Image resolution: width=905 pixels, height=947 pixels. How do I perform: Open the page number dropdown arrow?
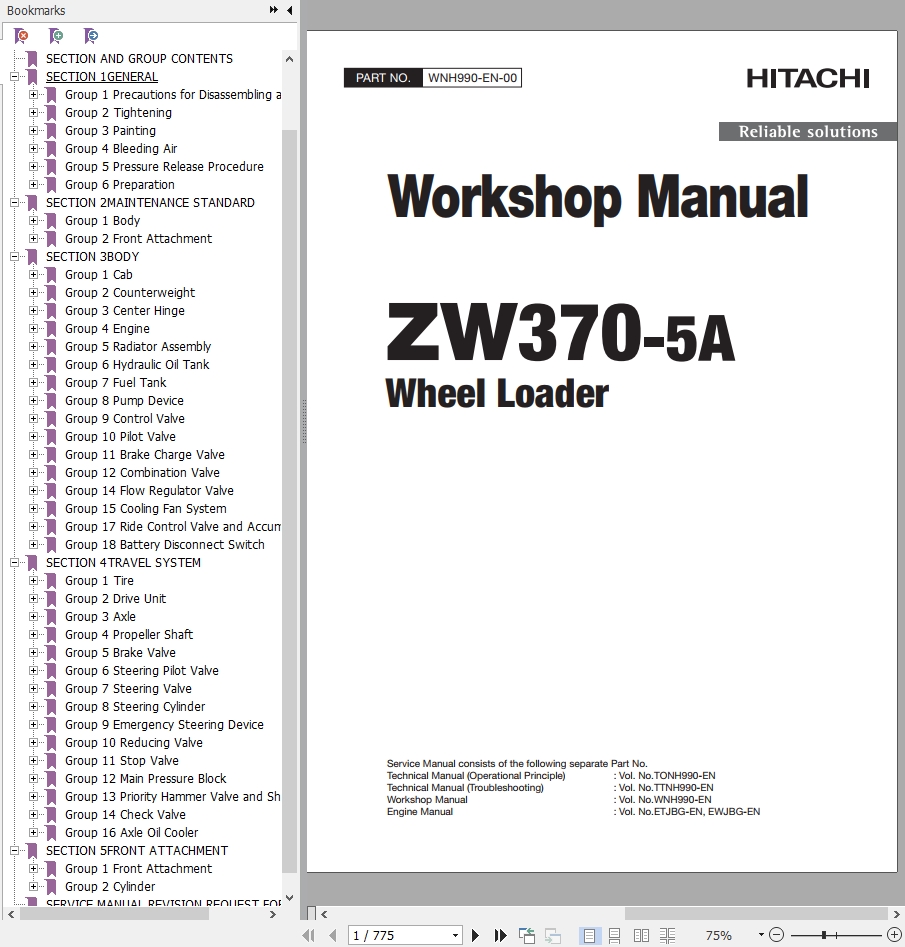click(456, 936)
